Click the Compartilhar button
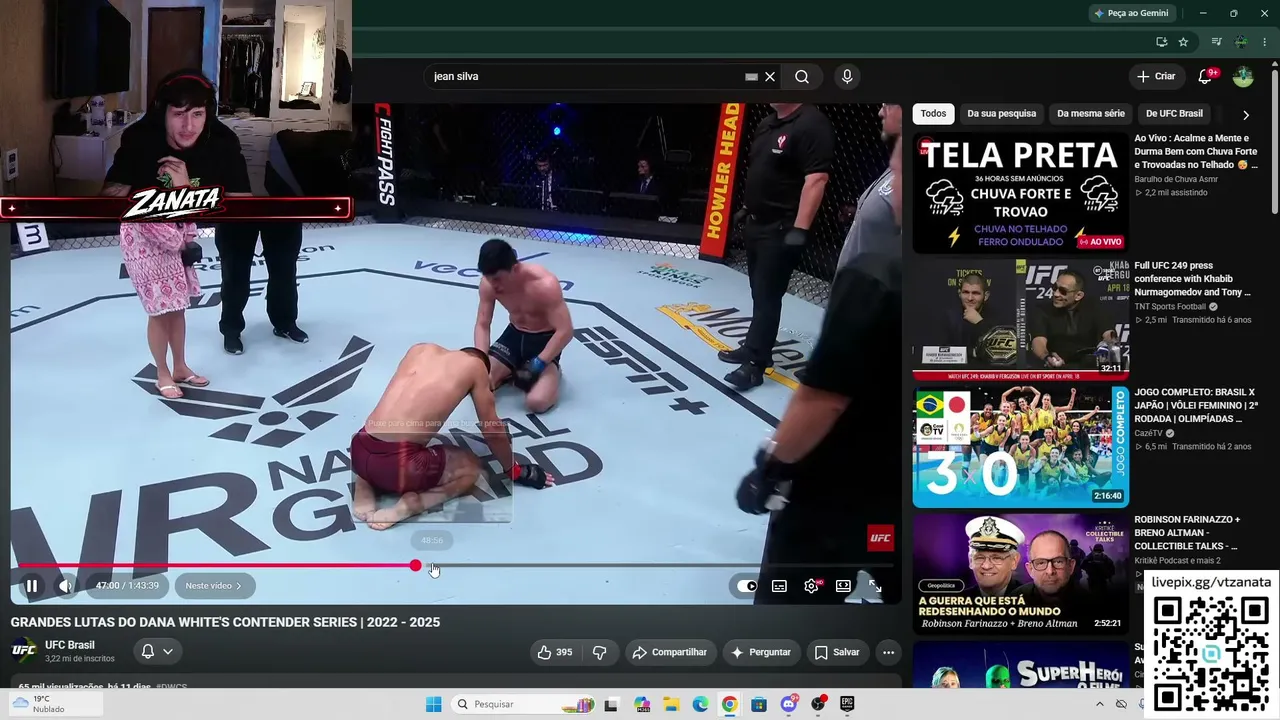 (x=670, y=652)
